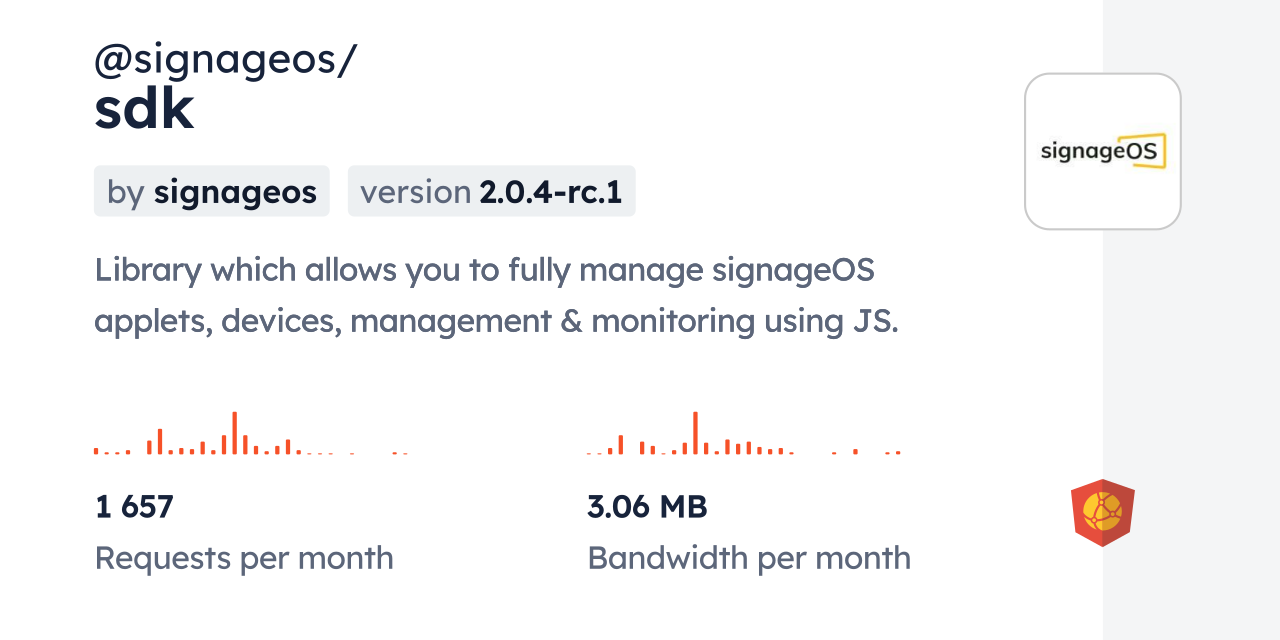
Task: Click the signageOS logo tile
Action: 1102,151
